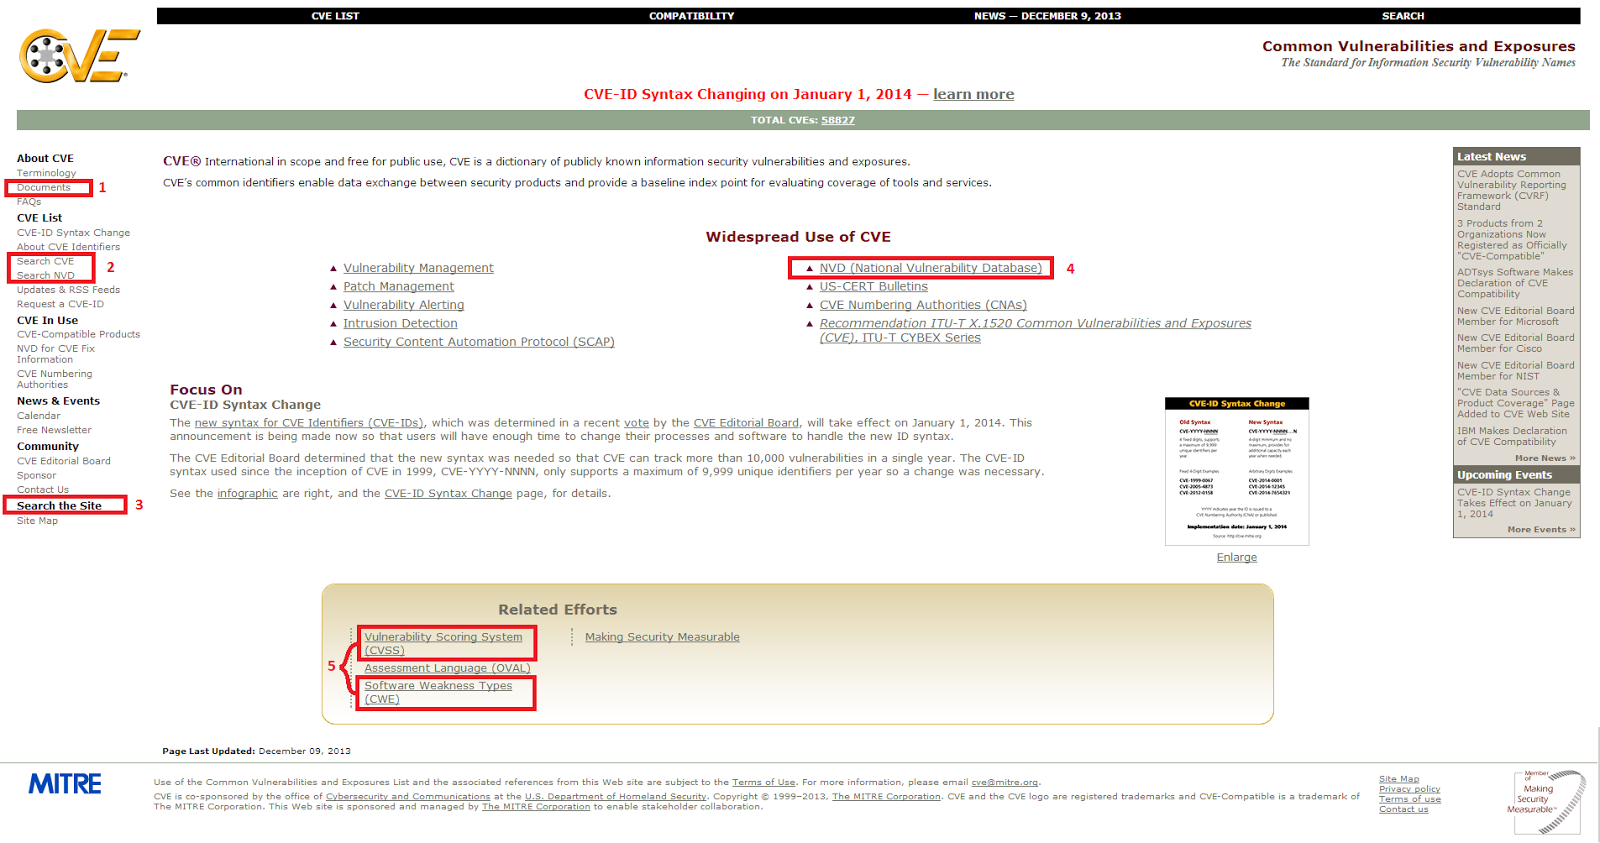The width and height of the screenshot is (1600, 843).
Task: Open the CVE-ID Syntax Change infographic thumbnail
Action: [1237, 471]
